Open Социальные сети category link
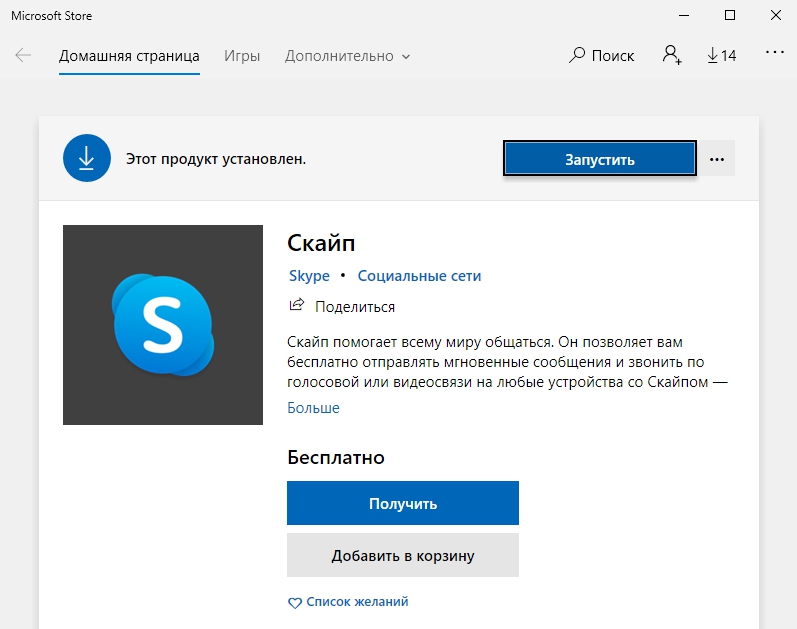The width and height of the screenshot is (797, 629). (x=419, y=276)
